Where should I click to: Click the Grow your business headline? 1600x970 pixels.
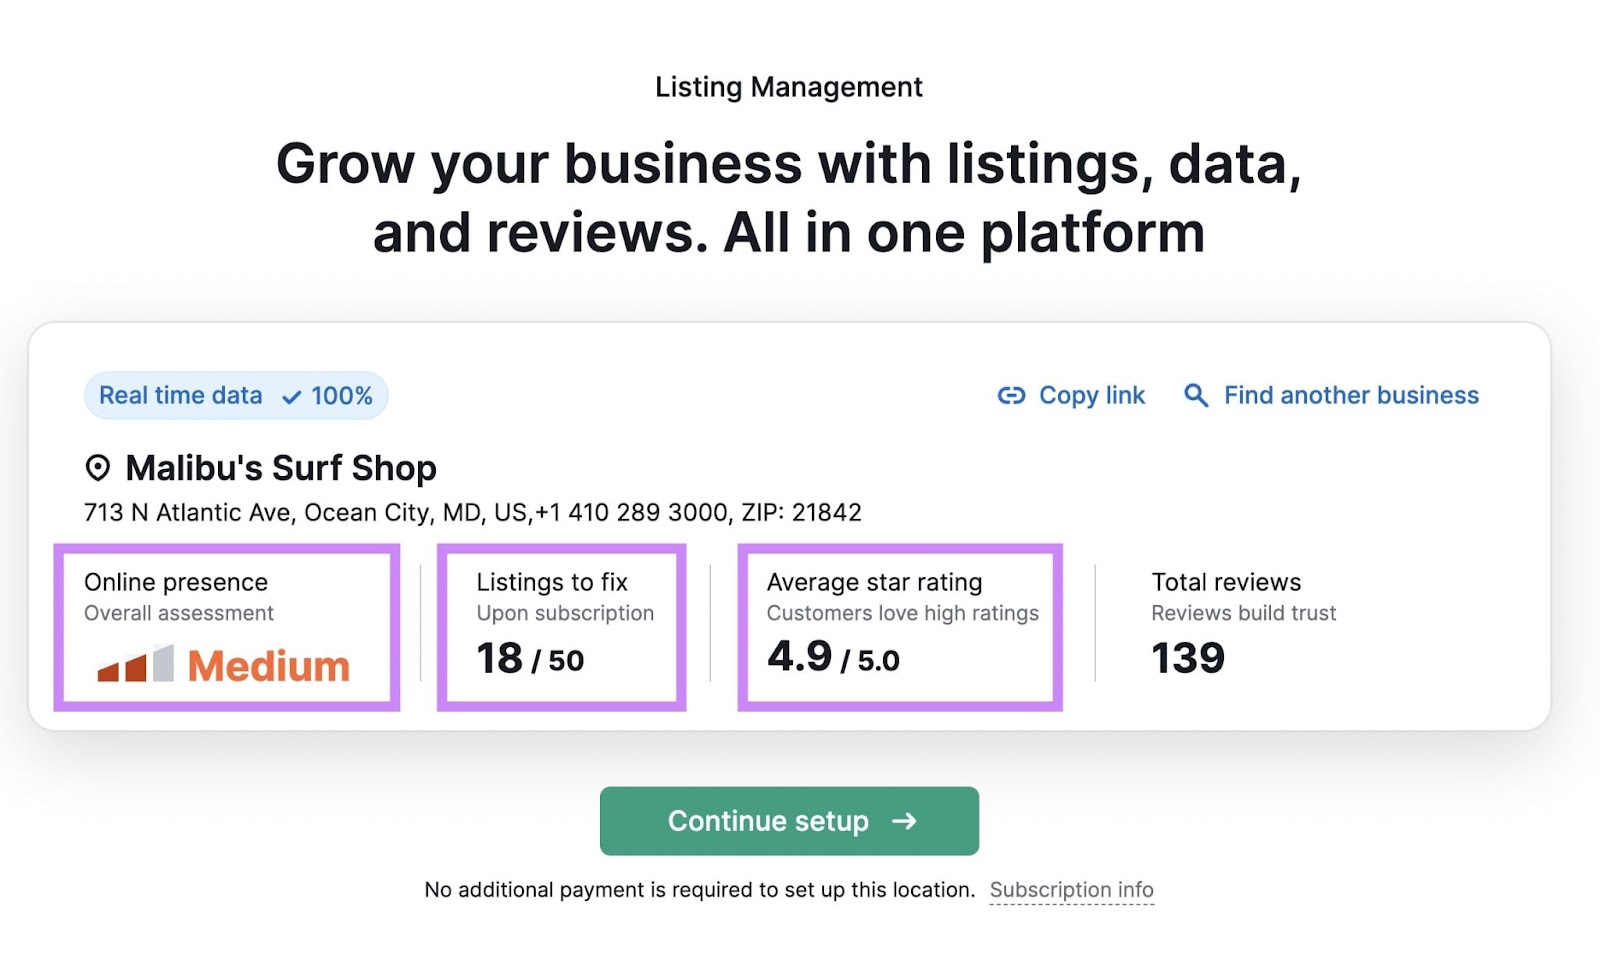click(789, 197)
